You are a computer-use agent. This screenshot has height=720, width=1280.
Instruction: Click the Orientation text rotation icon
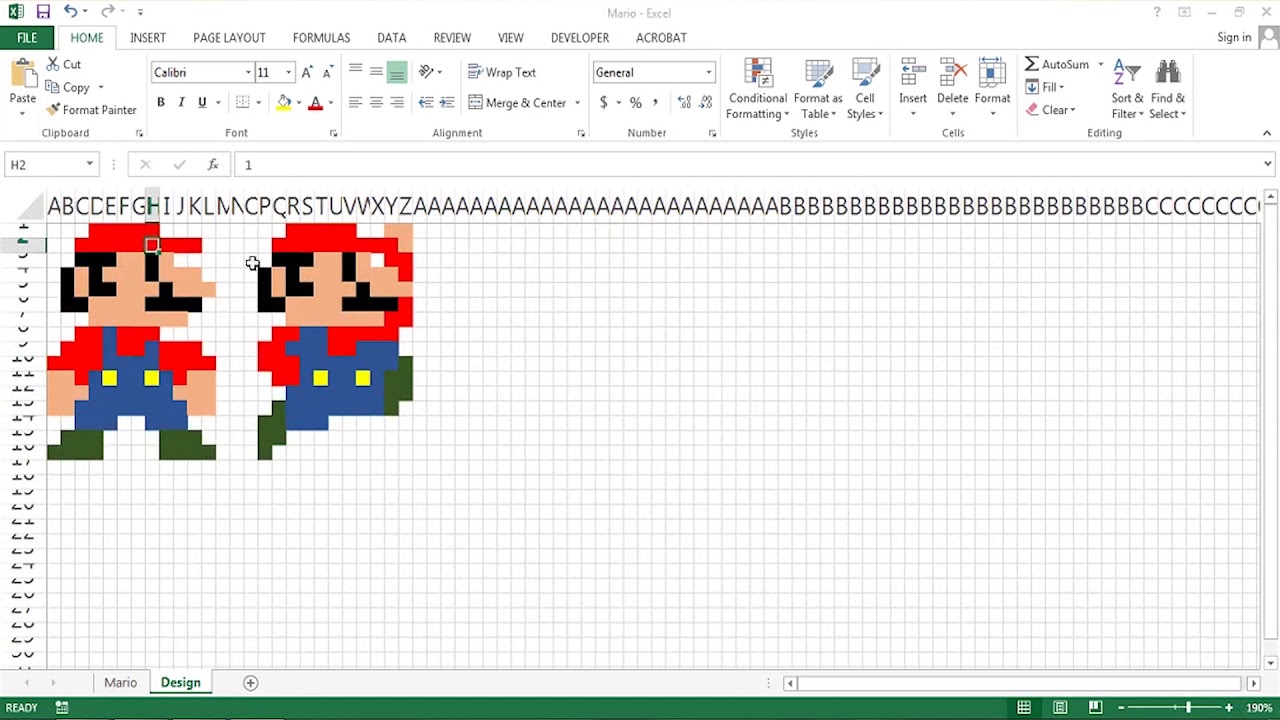(427, 72)
